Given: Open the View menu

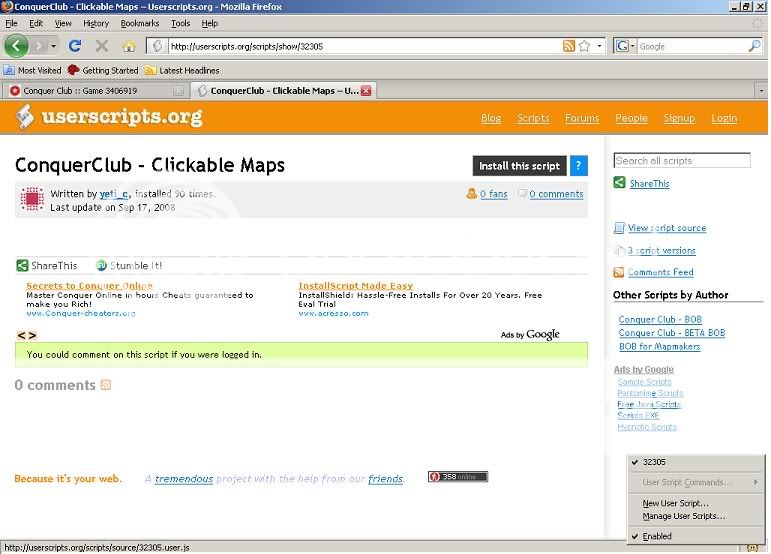Looking at the screenshot, I should point(63,23).
